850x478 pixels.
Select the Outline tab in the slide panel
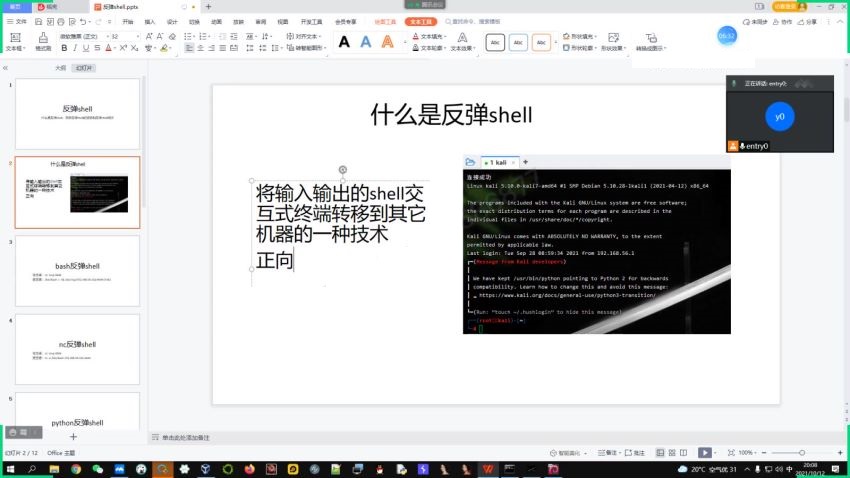(x=60, y=68)
